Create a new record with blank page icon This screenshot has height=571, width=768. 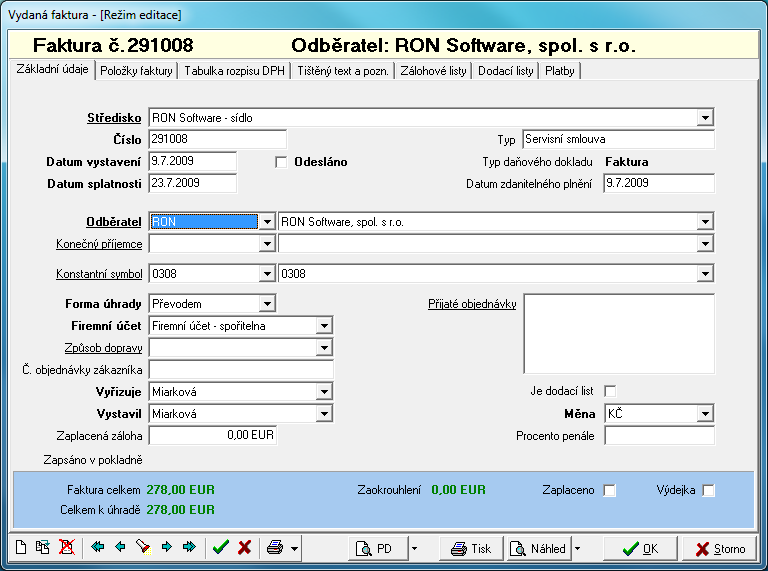pos(21,547)
